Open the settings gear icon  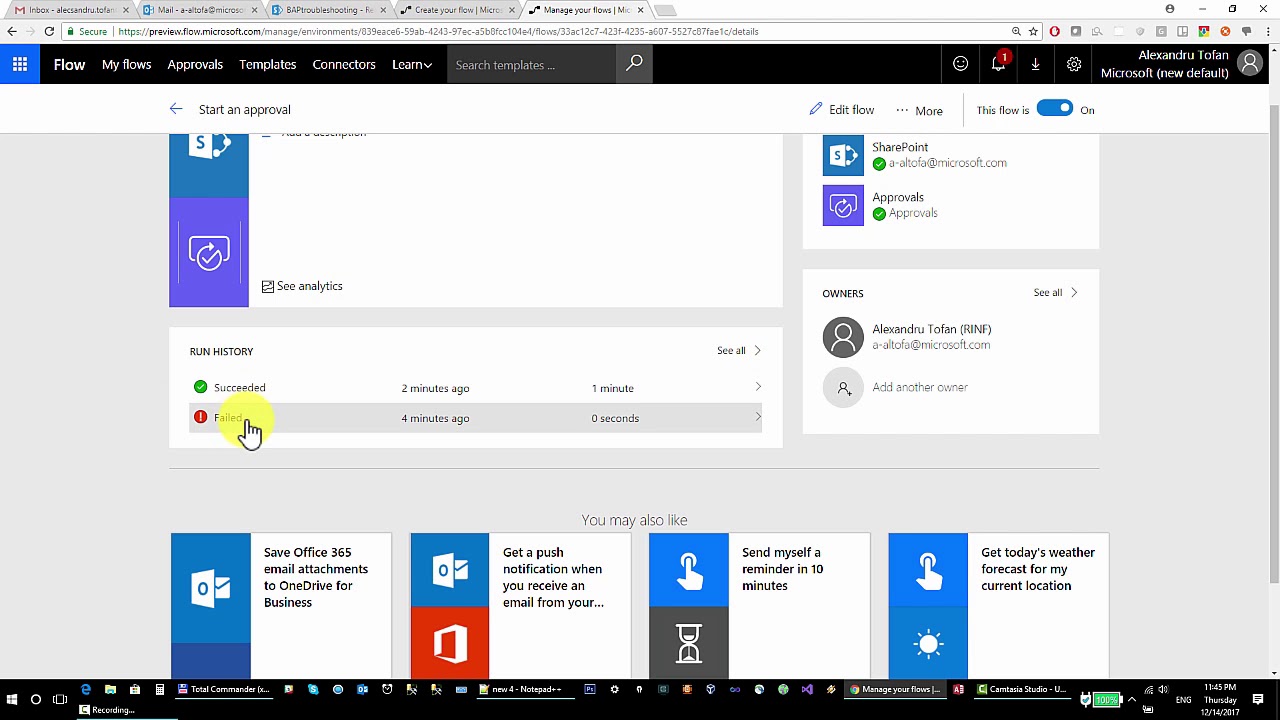click(1073, 65)
